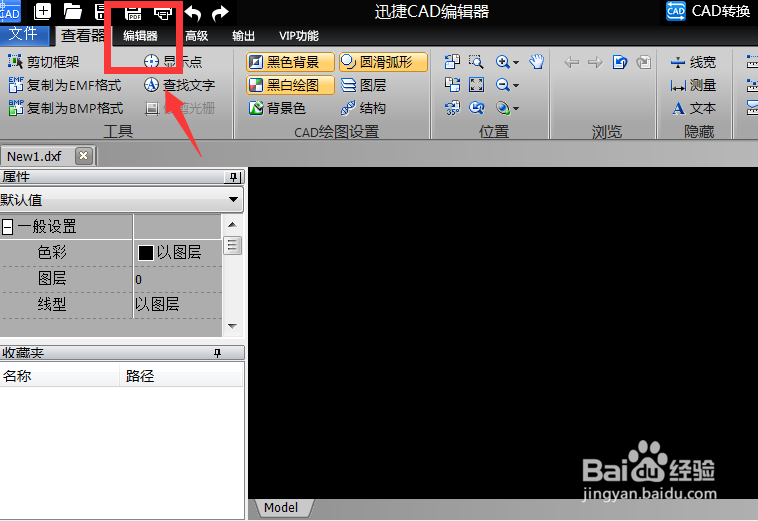Click the 显示点 tool
Viewport: 758px width, 521px height.
point(173,61)
